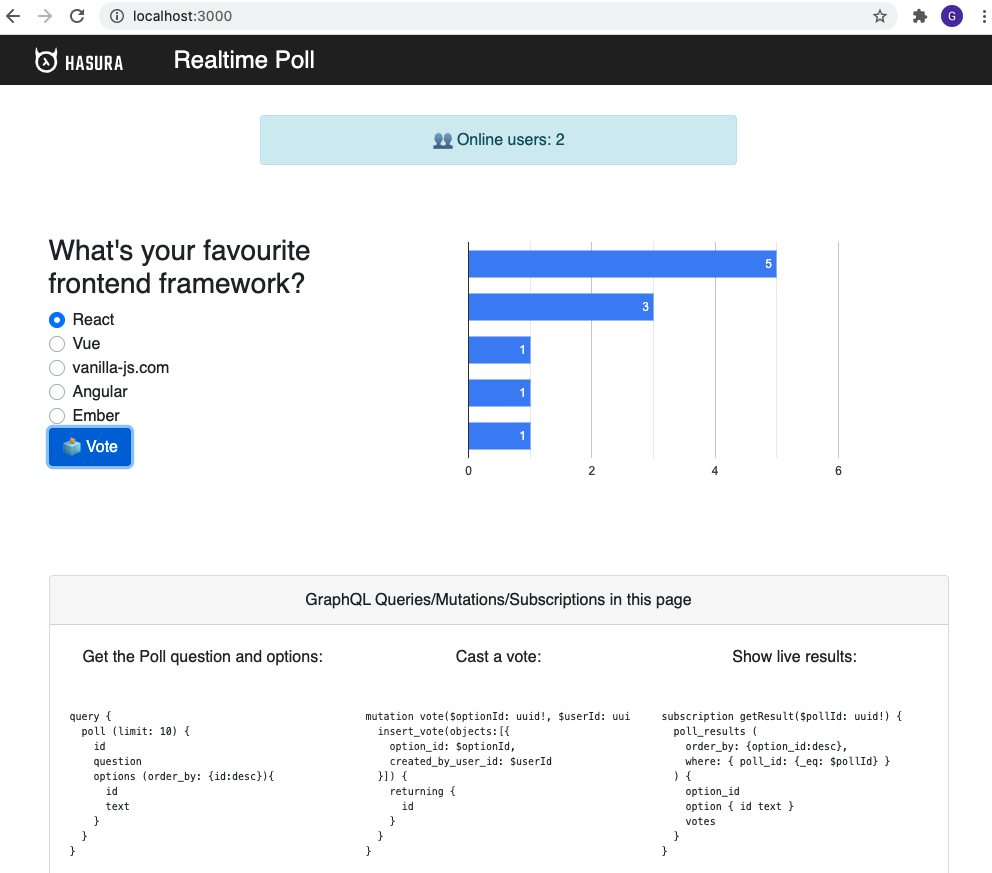Click the HASURA brand name text
Viewport: 992px width, 873px height.
pos(95,60)
